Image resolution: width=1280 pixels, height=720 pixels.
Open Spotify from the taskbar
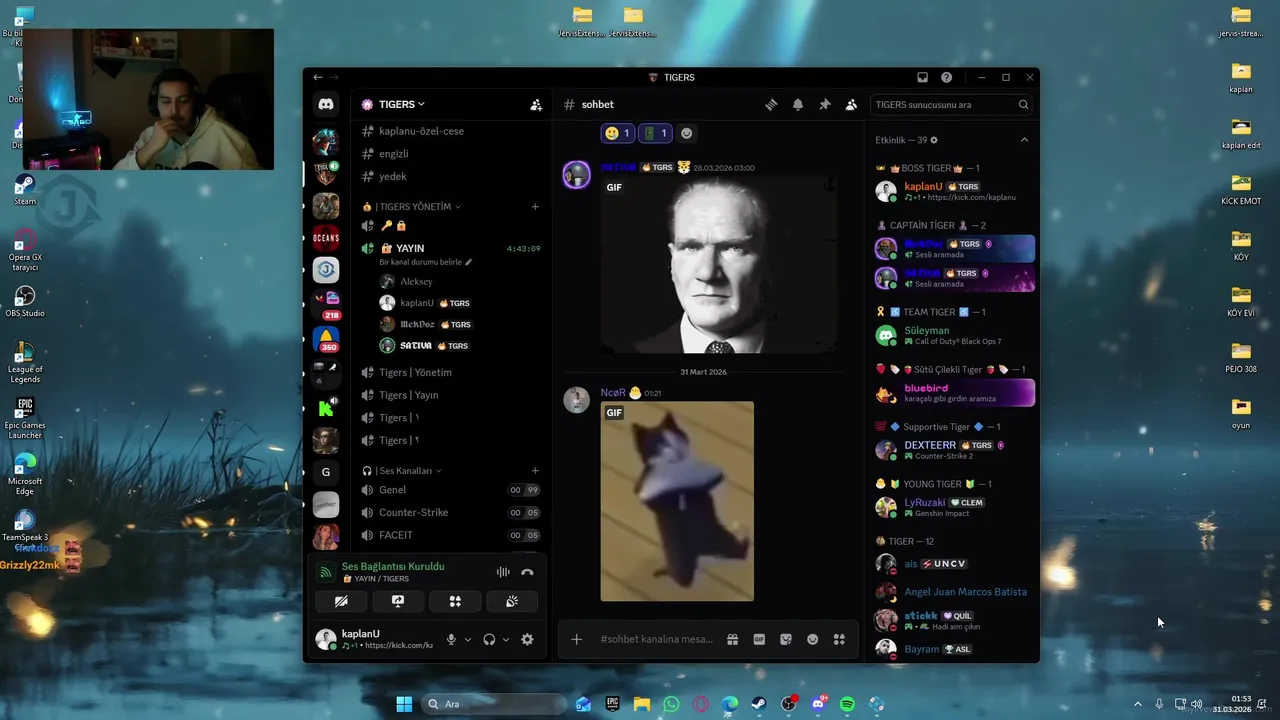[x=847, y=704]
